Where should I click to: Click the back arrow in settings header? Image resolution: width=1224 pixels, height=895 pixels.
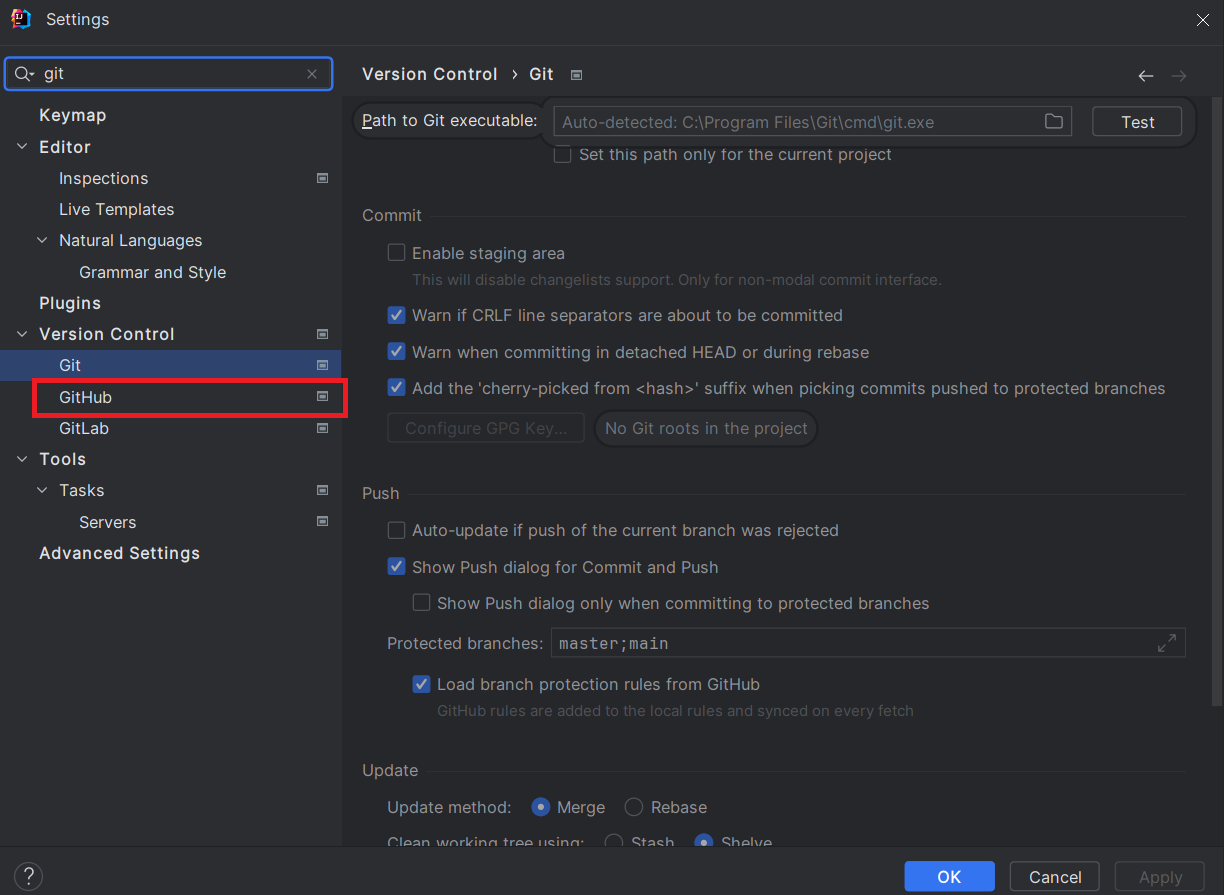[x=1146, y=76]
